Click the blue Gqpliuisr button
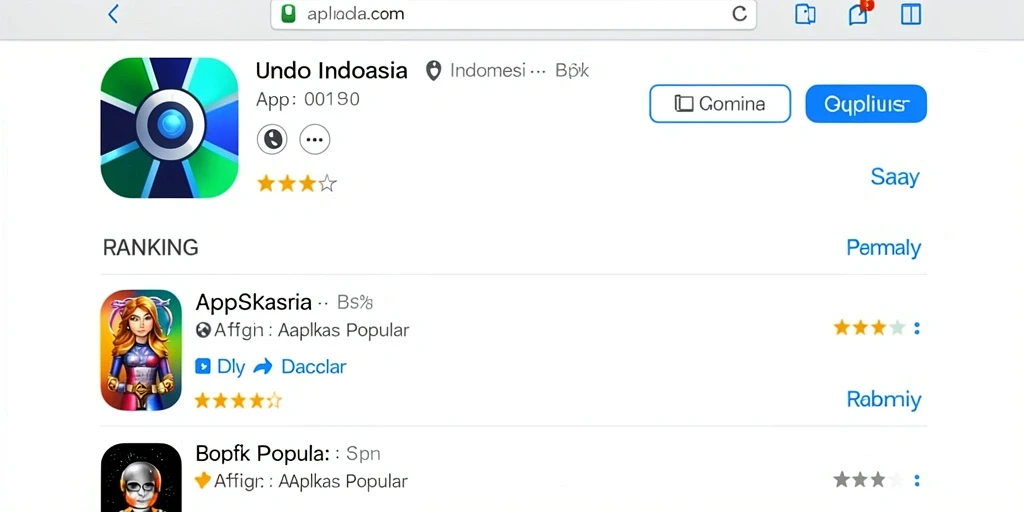 tap(866, 103)
